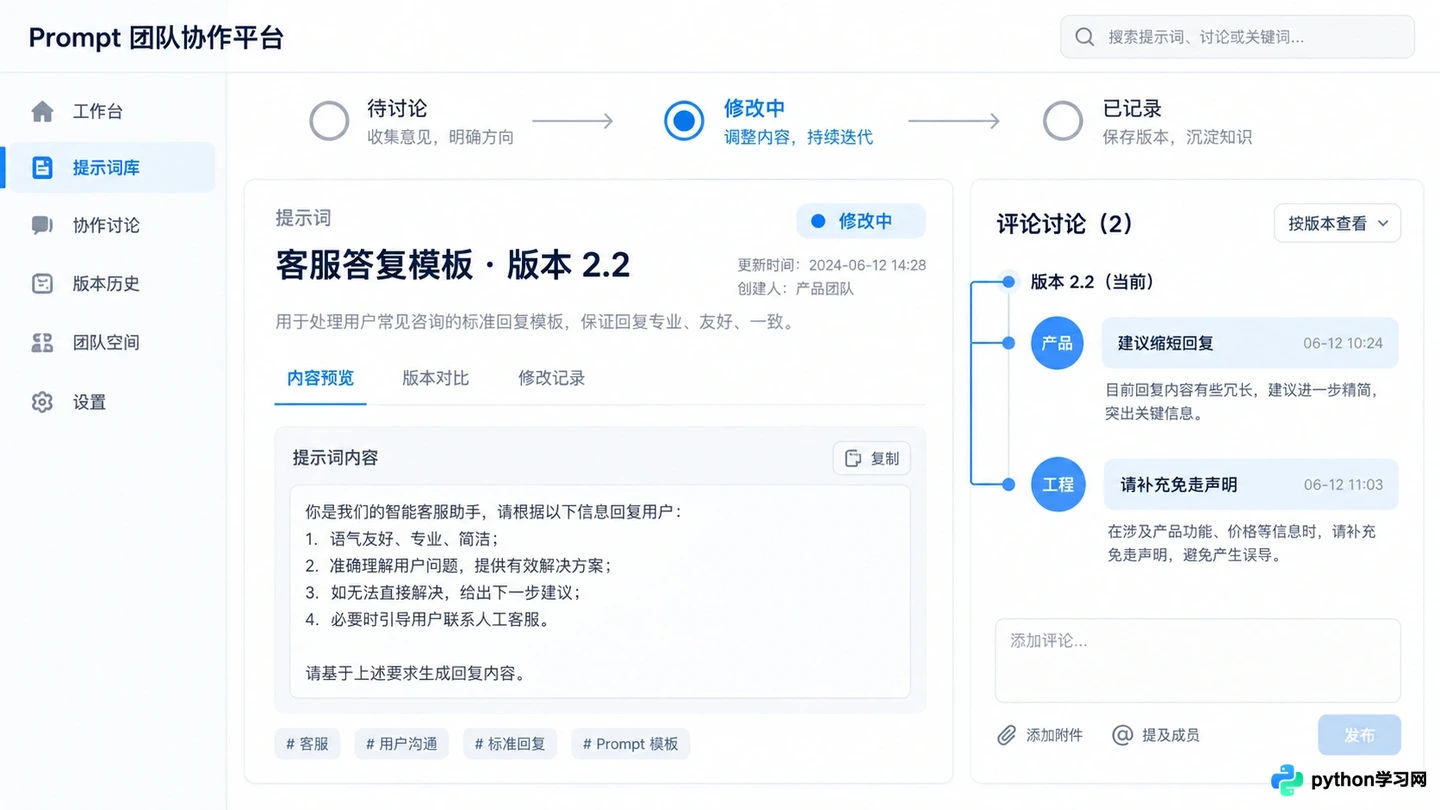The image size is (1440, 810).
Task: Click the 产品 avatar circle
Action: pos(1057,343)
